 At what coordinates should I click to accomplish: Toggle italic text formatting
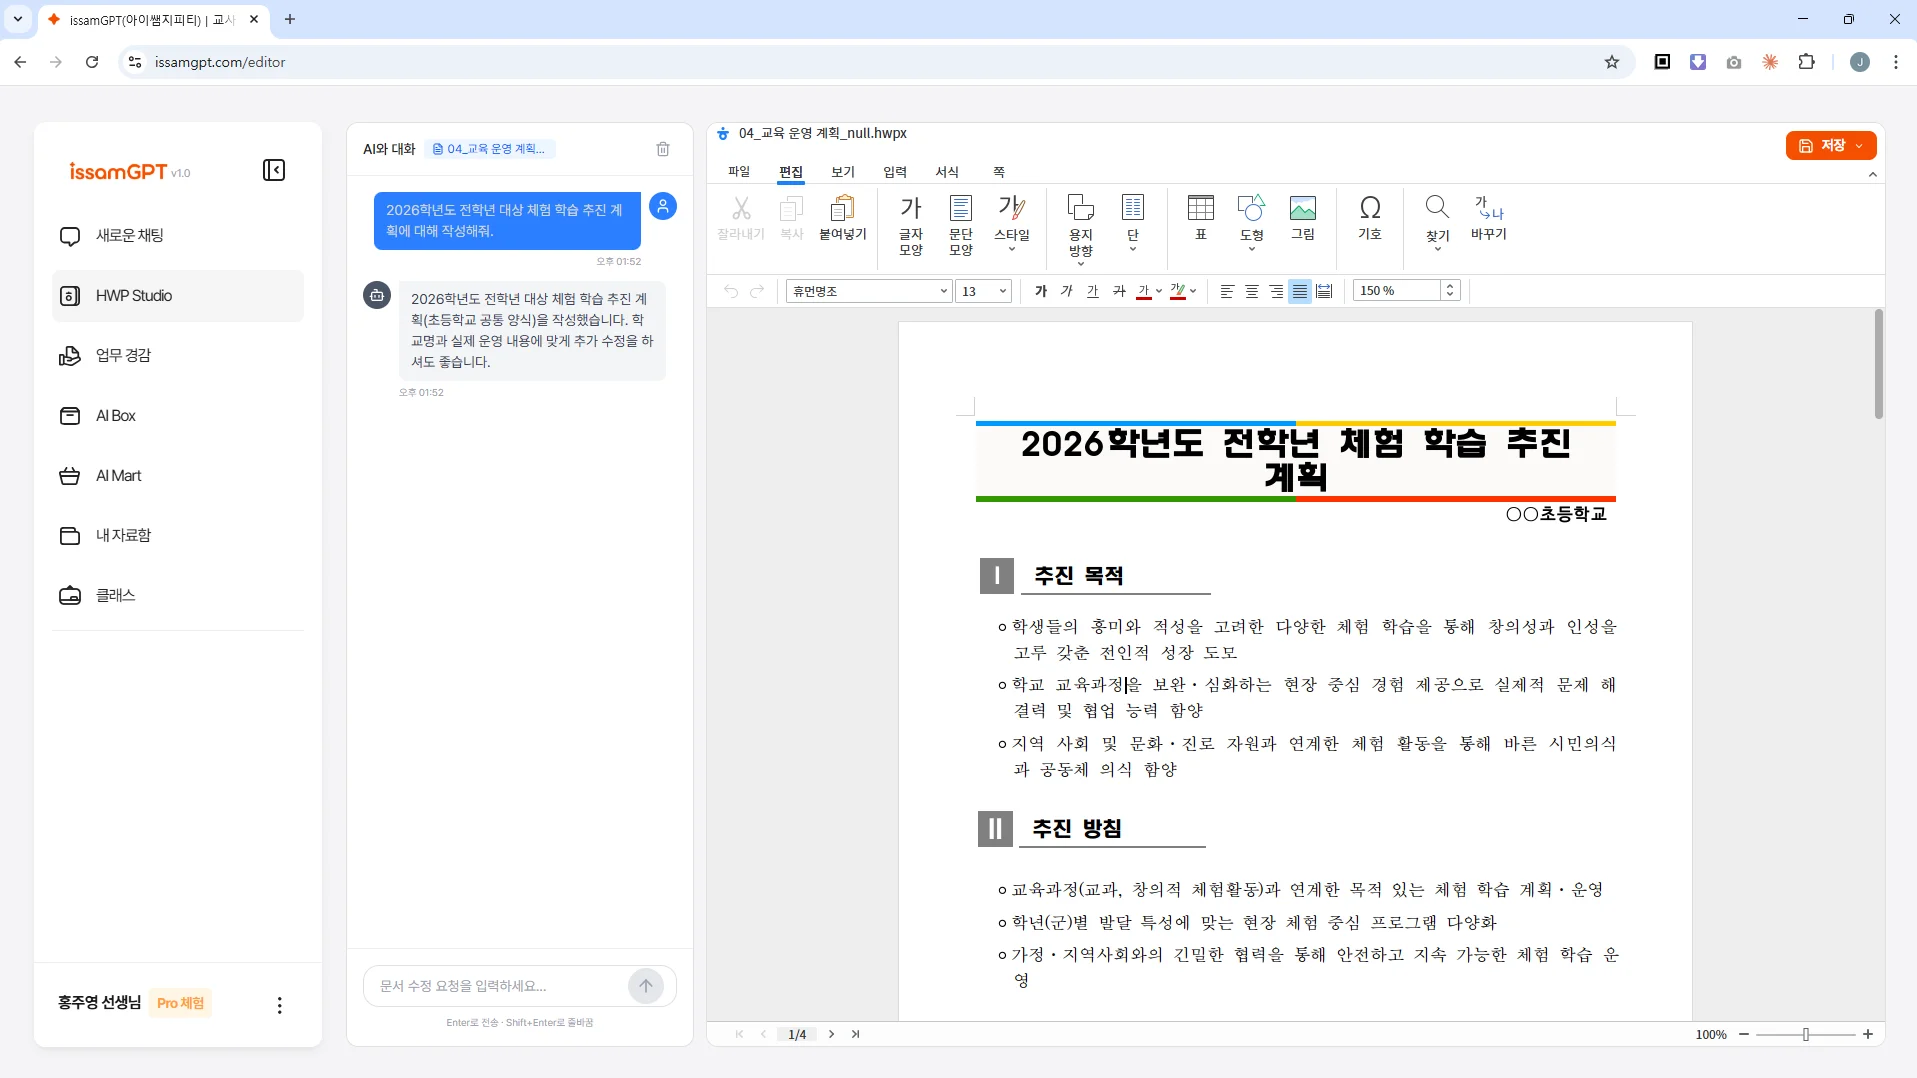pos(1067,291)
